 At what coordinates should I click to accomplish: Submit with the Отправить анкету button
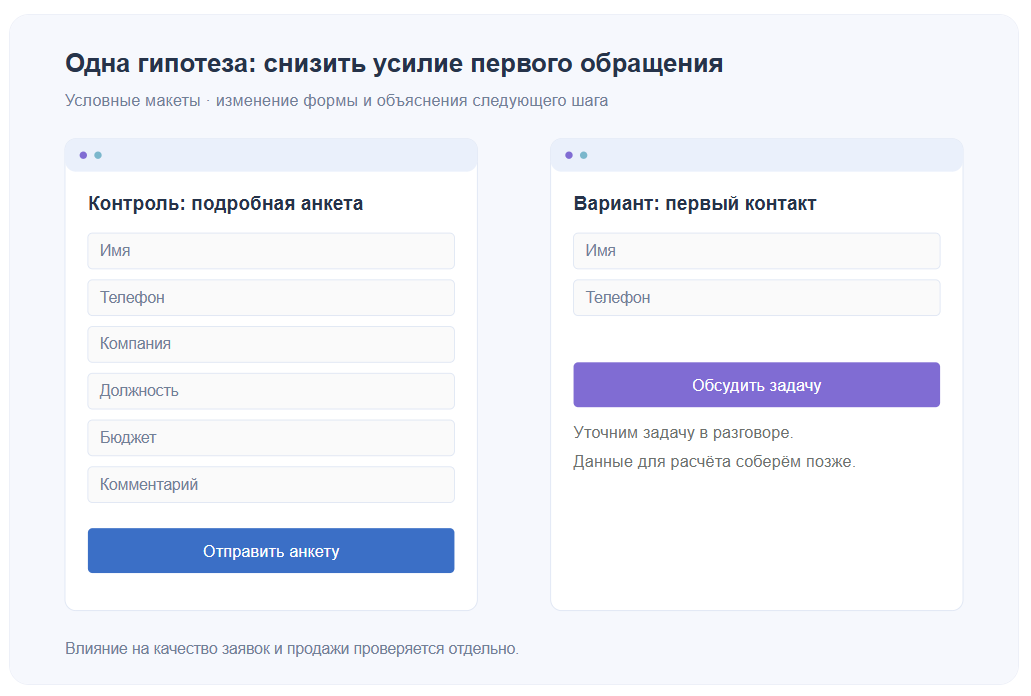[x=271, y=551]
